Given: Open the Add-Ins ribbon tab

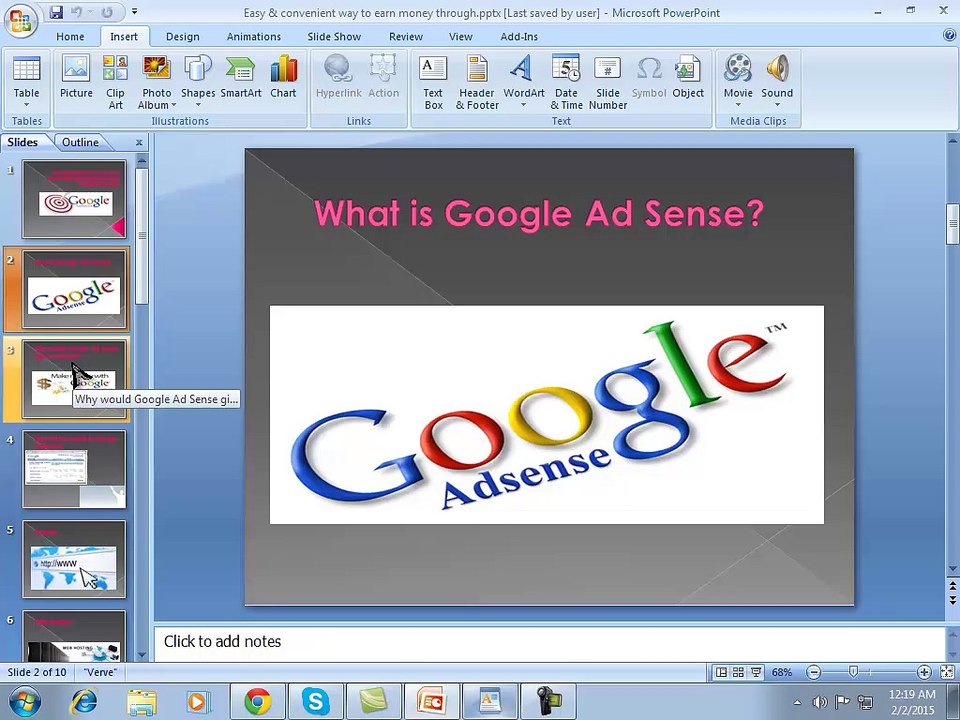Looking at the screenshot, I should [519, 37].
